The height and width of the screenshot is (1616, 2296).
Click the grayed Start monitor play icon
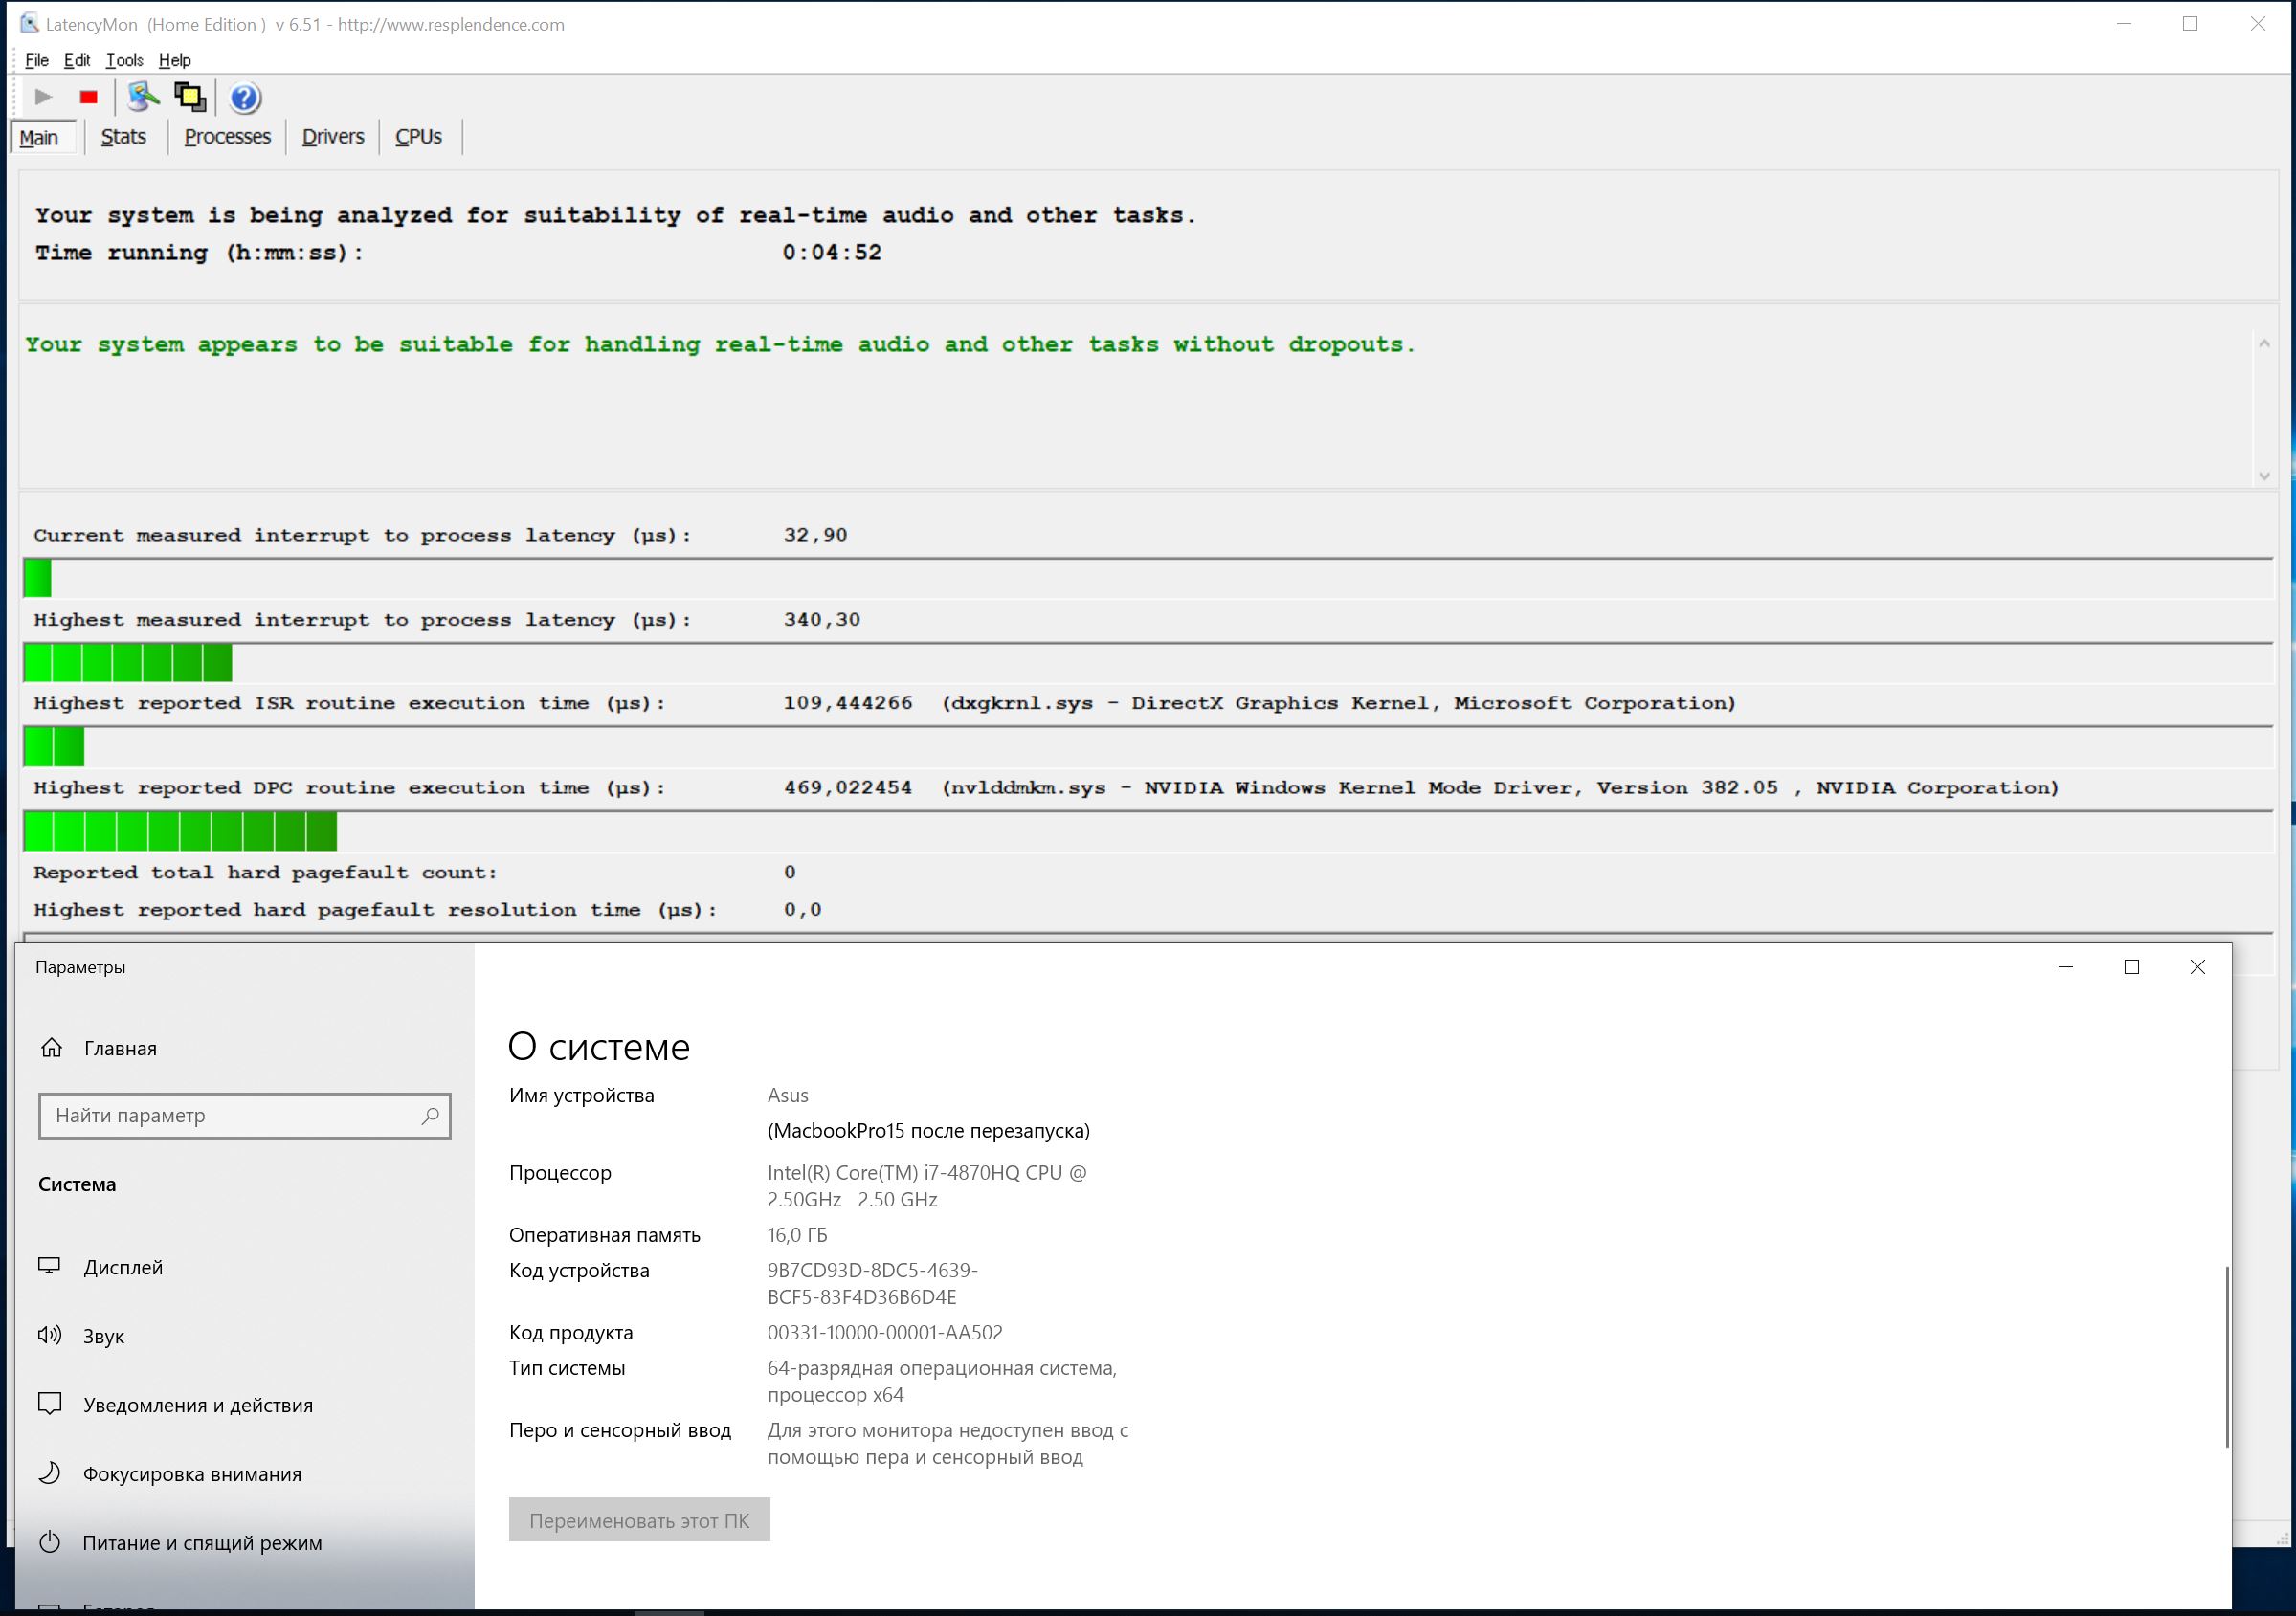43,97
